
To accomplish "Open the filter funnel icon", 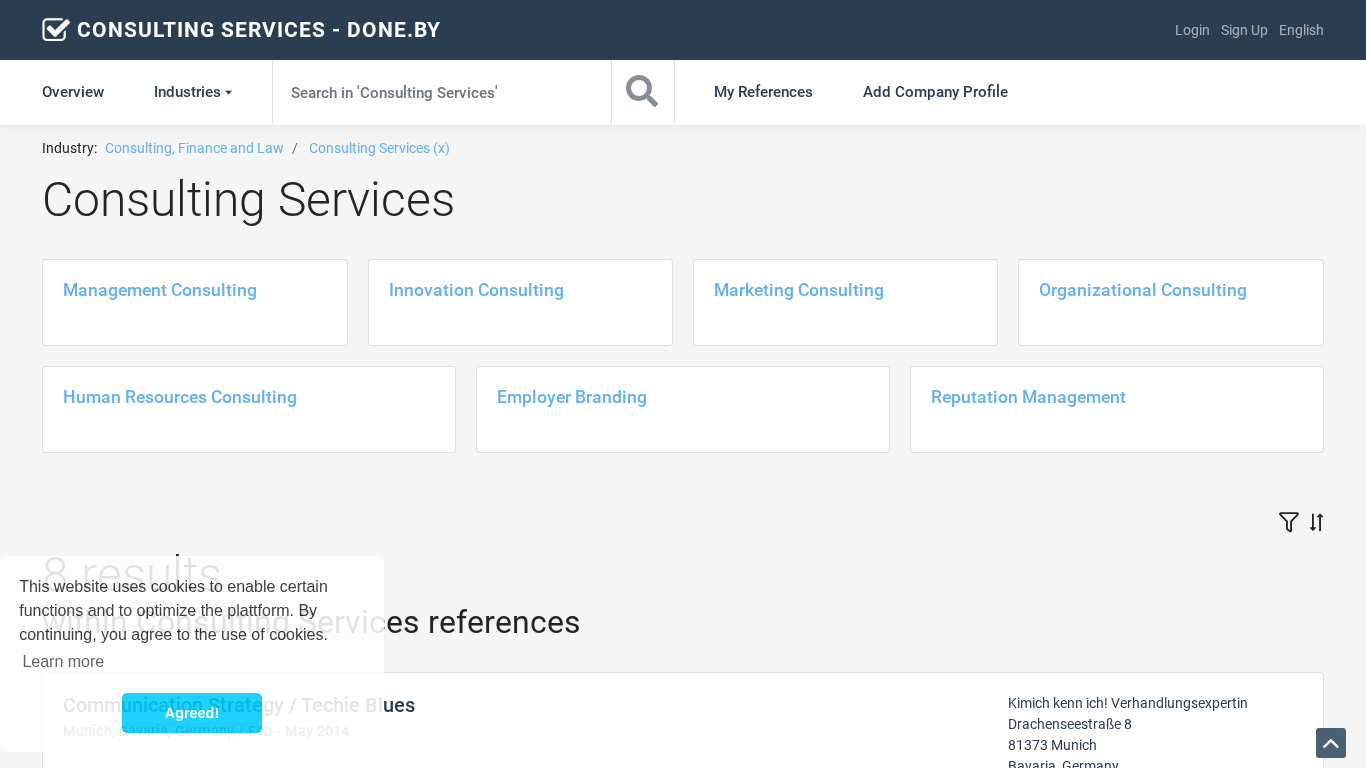I will [1288, 522].
